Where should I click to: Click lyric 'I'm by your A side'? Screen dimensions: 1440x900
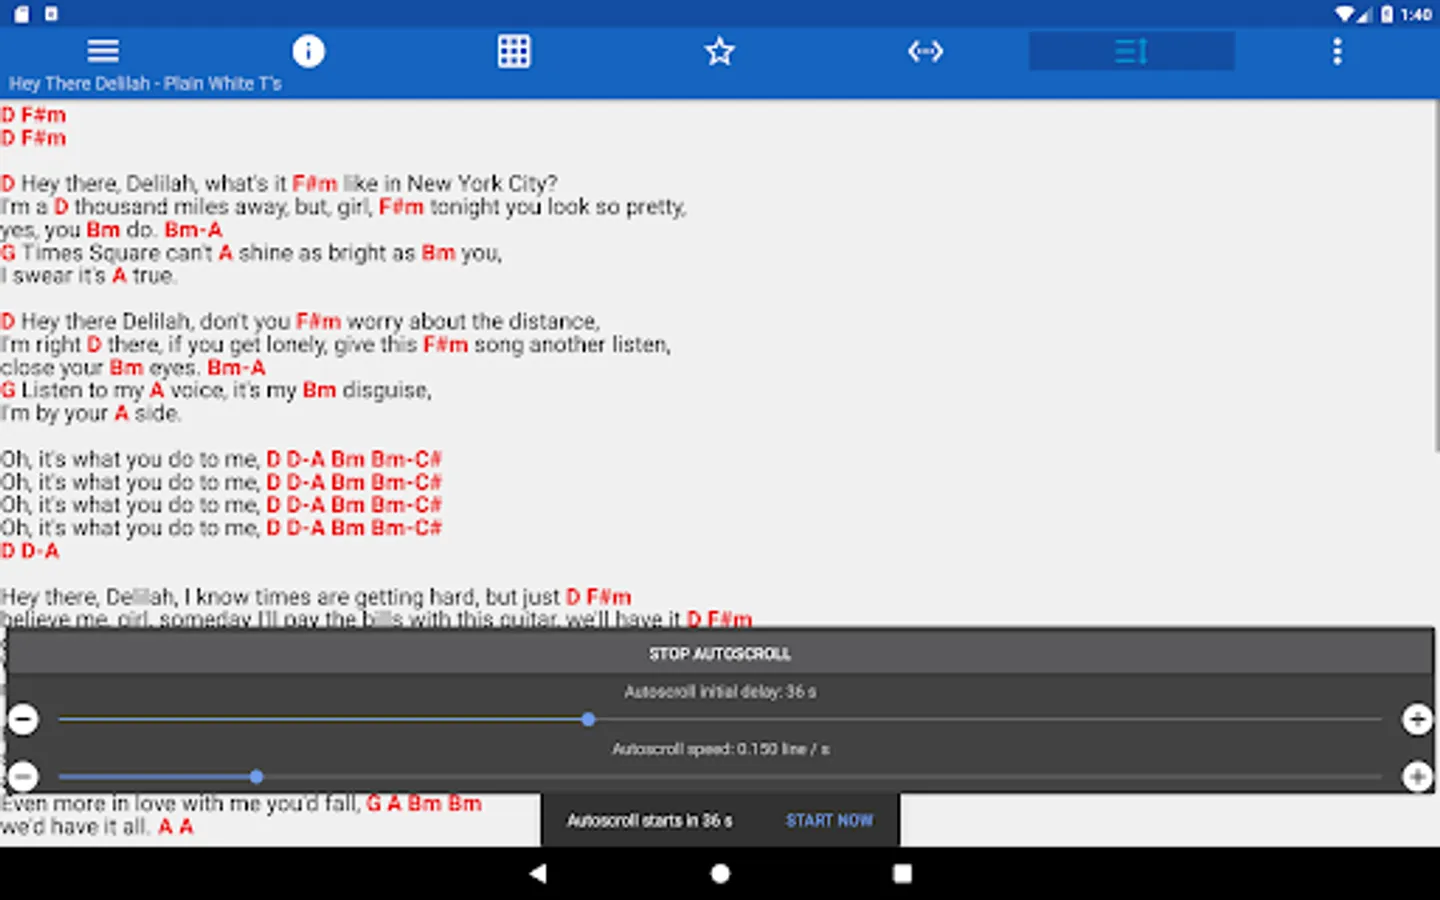[x=90, y=413]
